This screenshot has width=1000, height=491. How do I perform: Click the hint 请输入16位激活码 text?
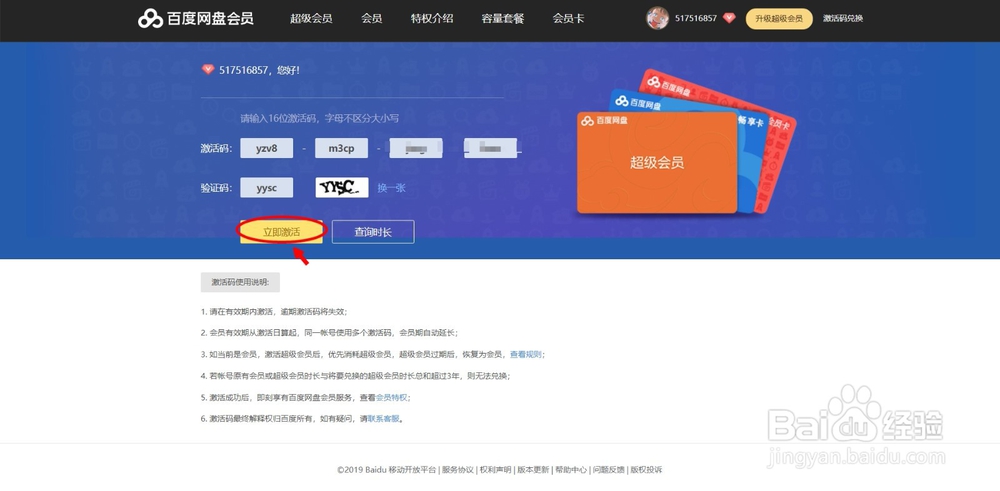tap(320, 119)
